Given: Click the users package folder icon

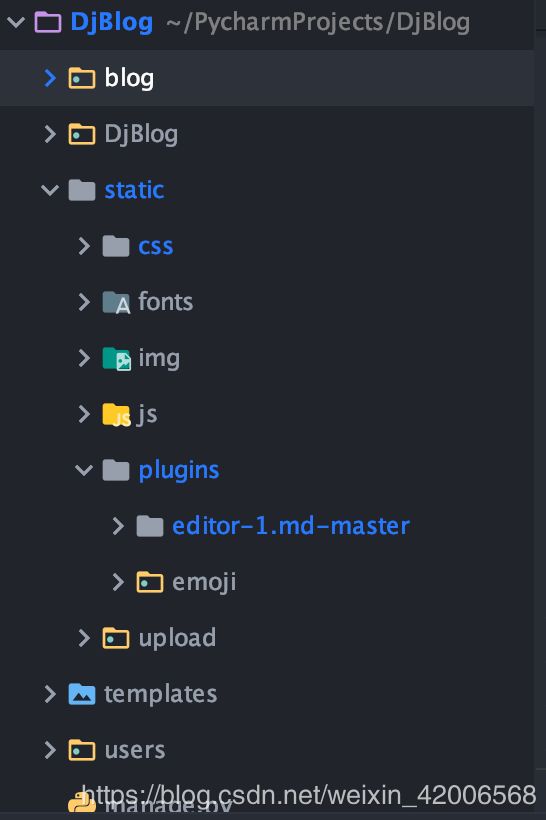Looking at the screenshot, I should [82, 750].
